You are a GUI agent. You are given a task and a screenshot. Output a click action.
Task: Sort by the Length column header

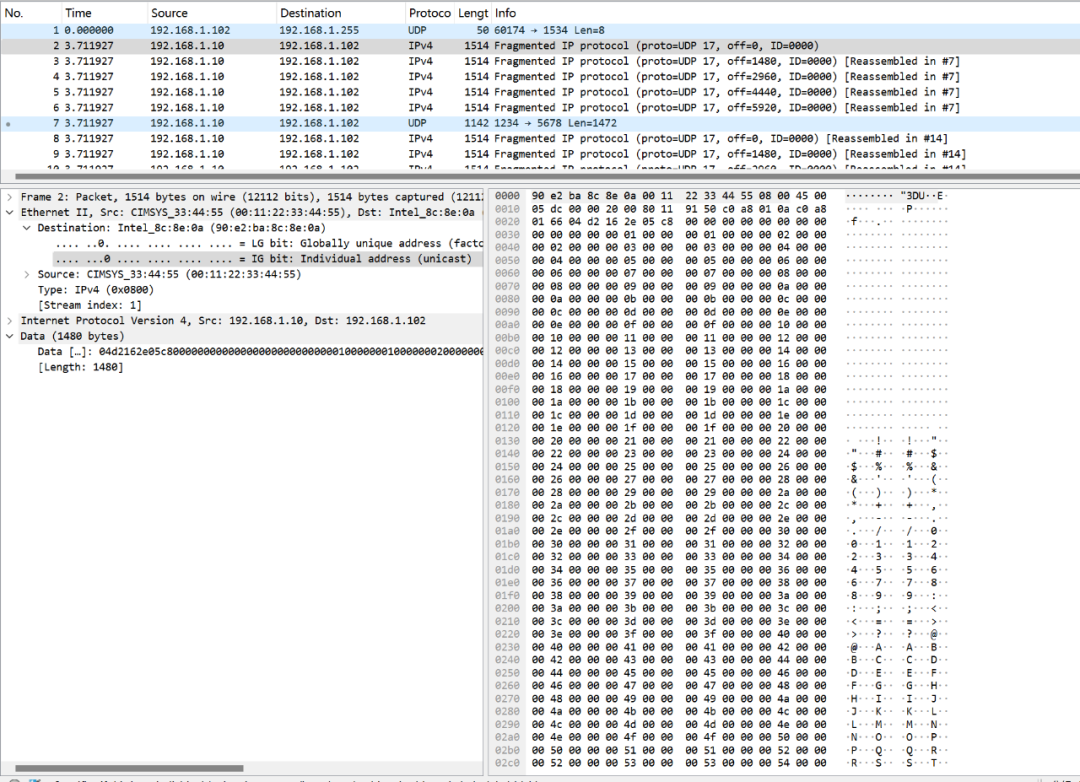pos(472,12)
